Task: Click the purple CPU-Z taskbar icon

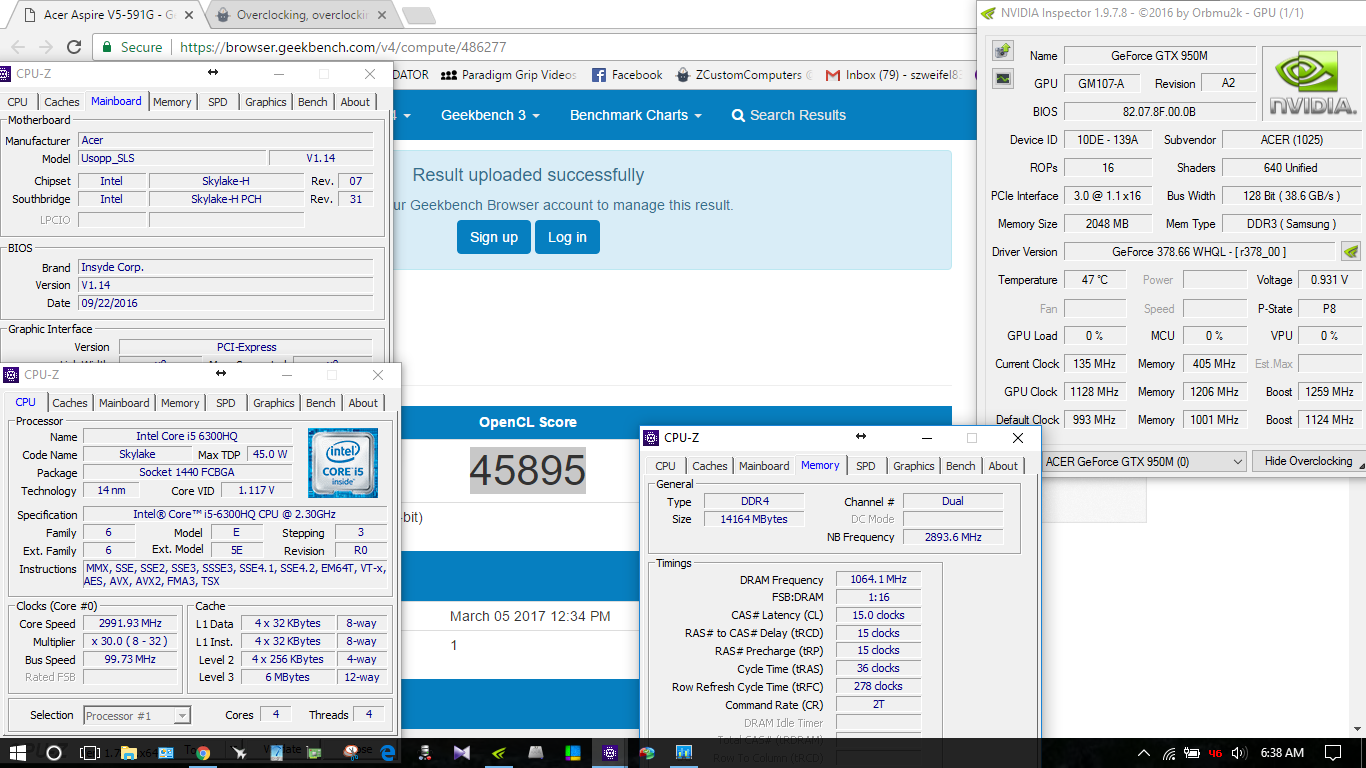Action: (x=610, y=752)
